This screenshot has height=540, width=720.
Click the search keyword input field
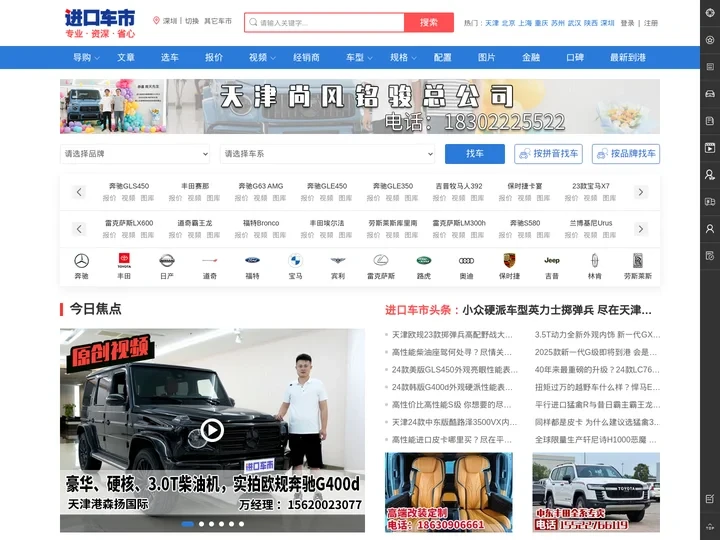325,22
